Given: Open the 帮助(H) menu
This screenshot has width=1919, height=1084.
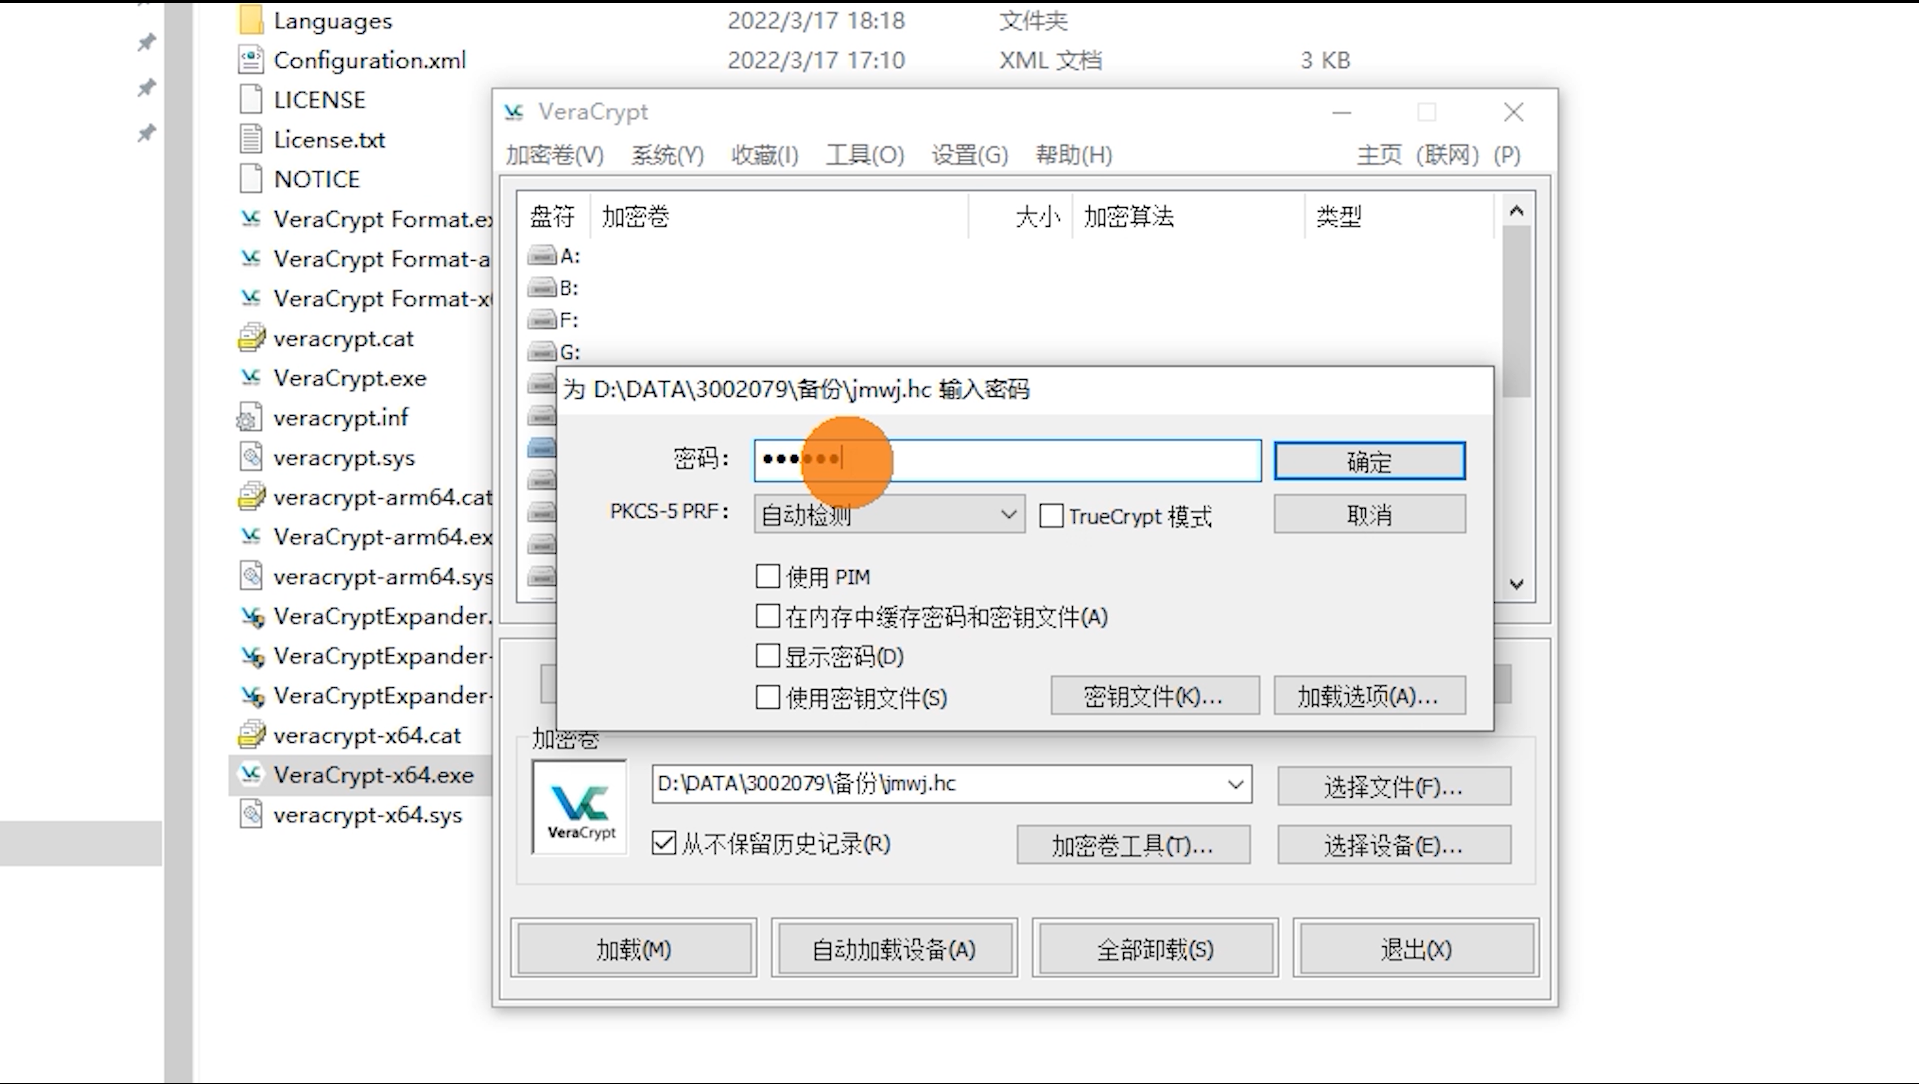Looking at the screenshot, I should (x=1073, y=155).
